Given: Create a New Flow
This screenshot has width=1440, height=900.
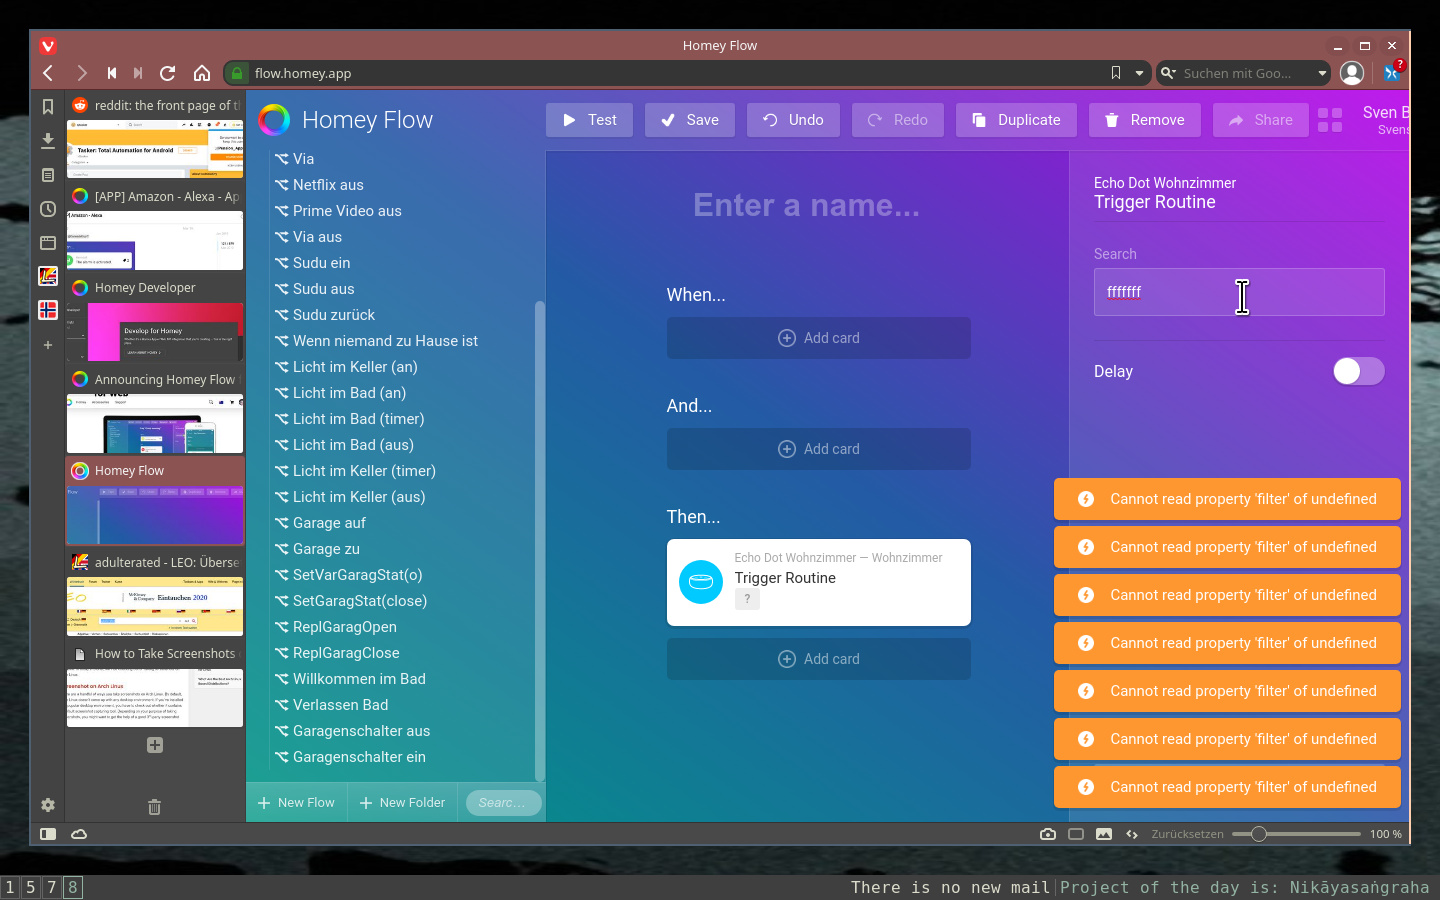Looking at the screenshot, I should click(297, 802).
